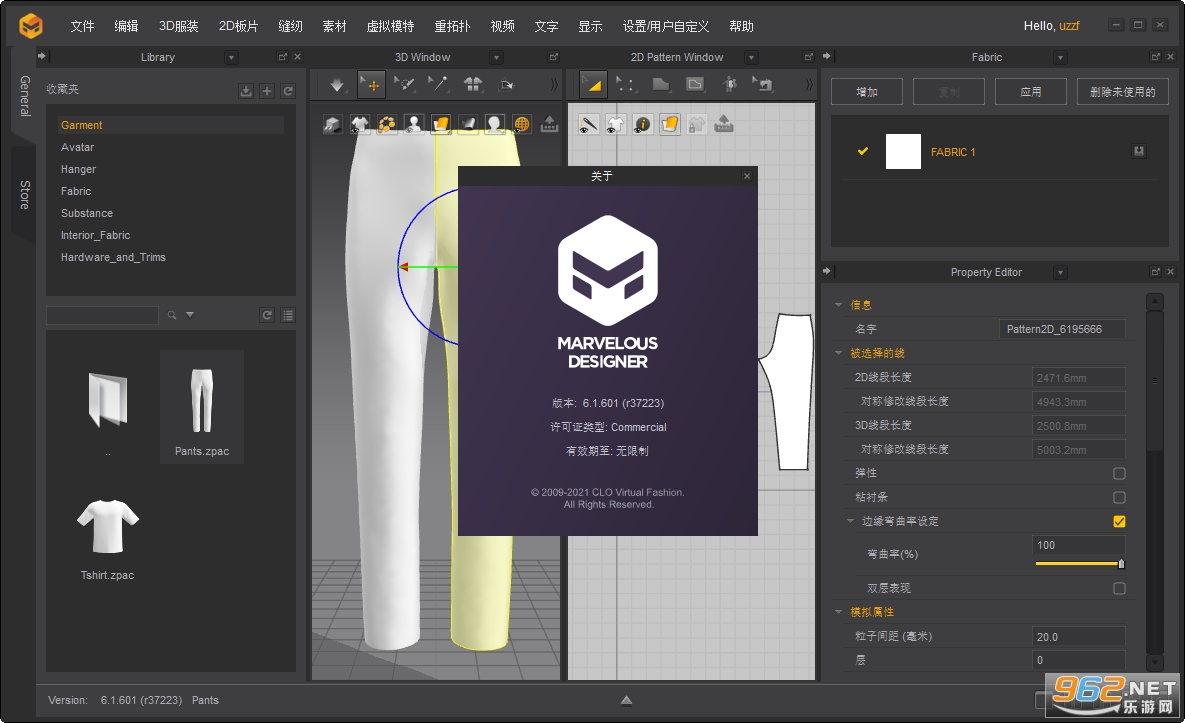Close the 关于 about dialog
The height and width of the screenshot is (723, 1185).
click(x=747, y=176)
